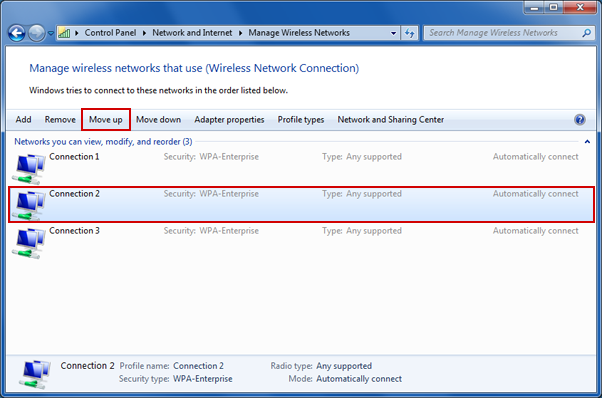Click the search magnifier icon
The width and height of the screenshot is (602, 398).
[x=586, y=33]
